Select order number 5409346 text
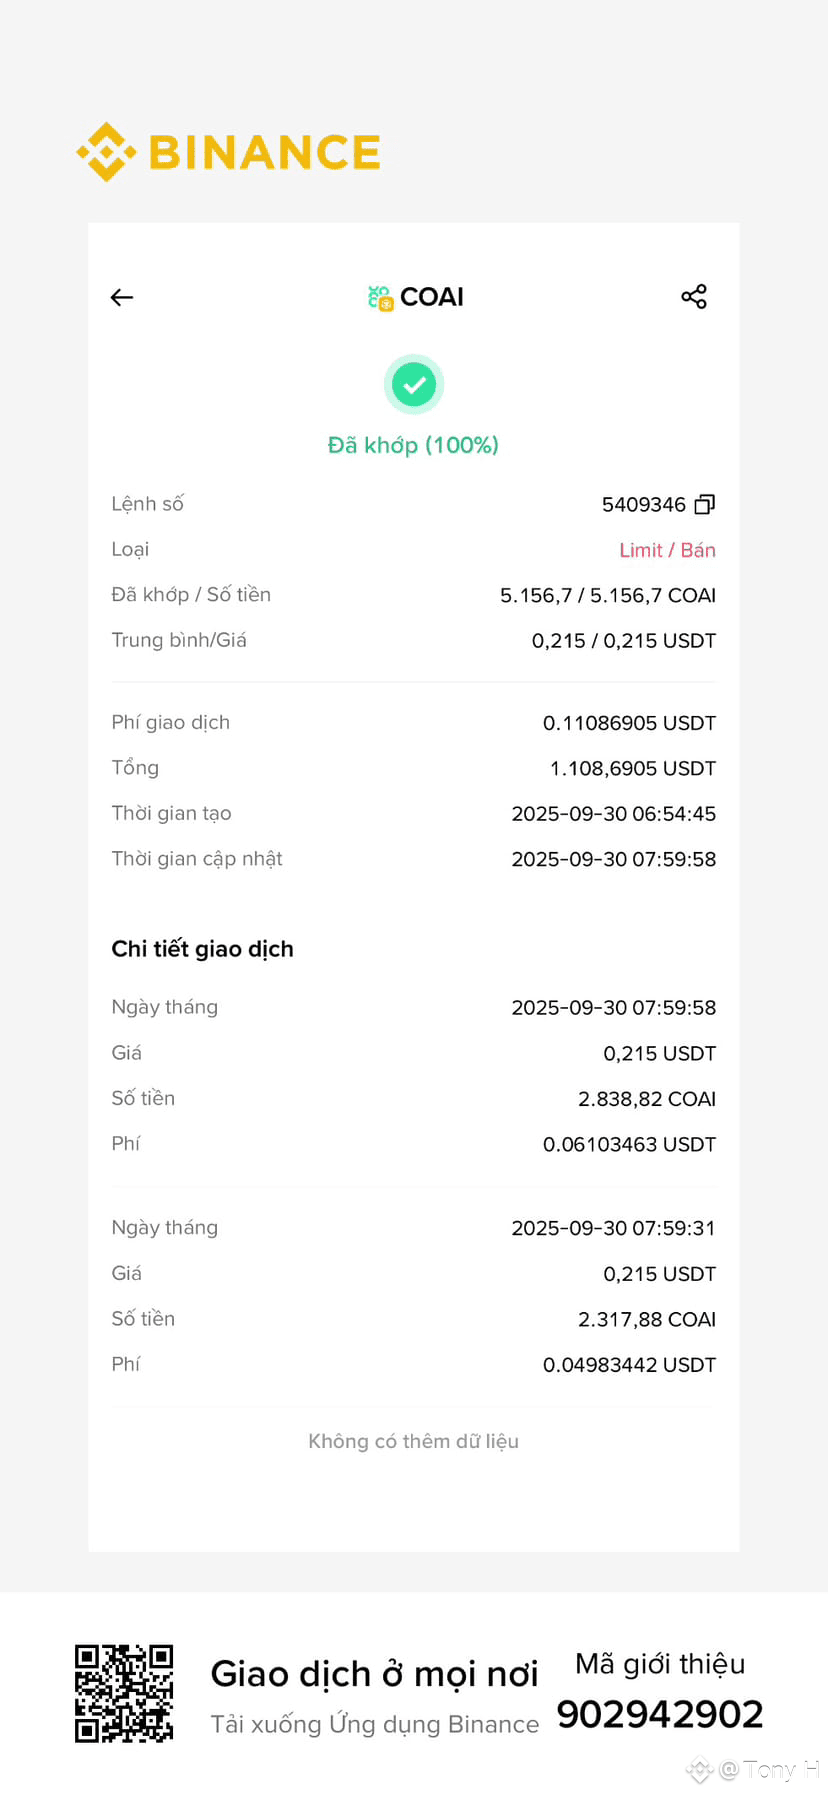828x1795 pixels. coord(644,504)
